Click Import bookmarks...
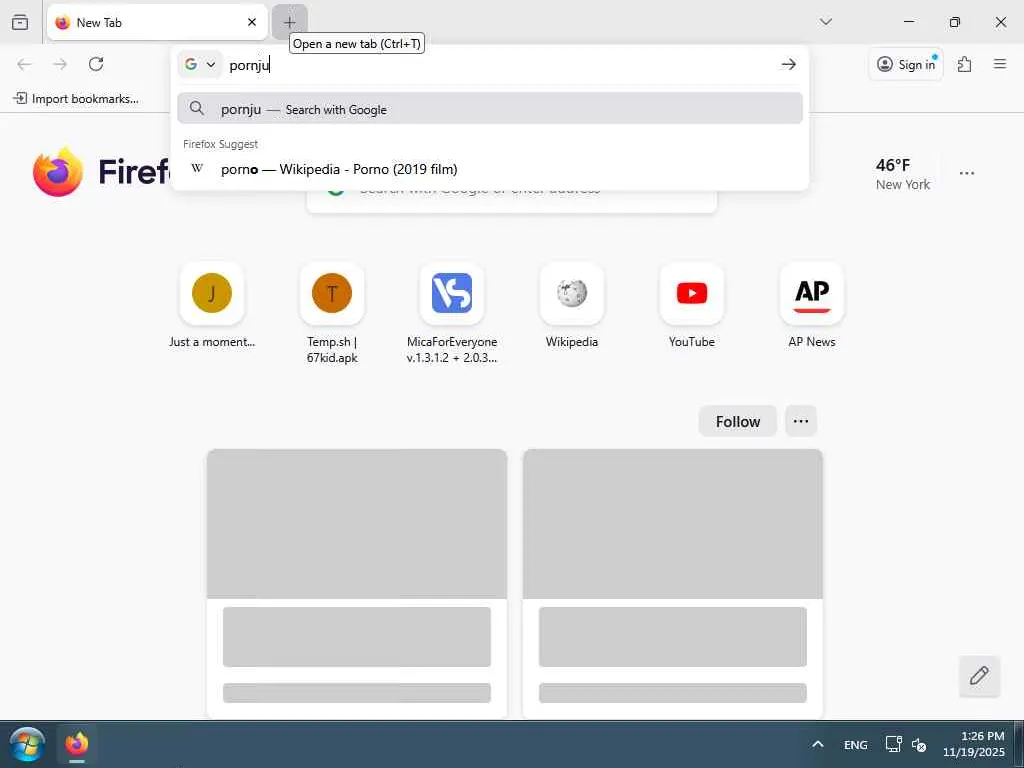 (76, 99)
